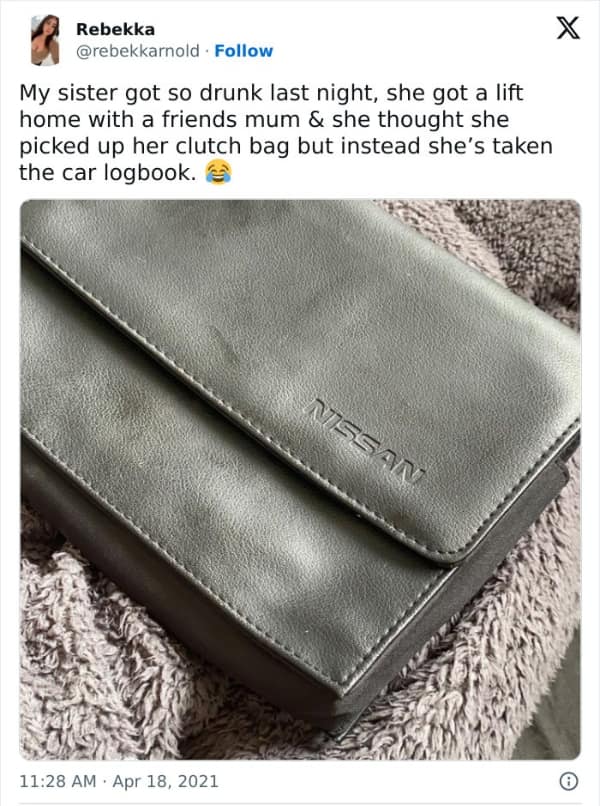Viewport: 600px width, 806px height.
Task: Follow the @rebekkarnold account
Action: coord(243,51)
